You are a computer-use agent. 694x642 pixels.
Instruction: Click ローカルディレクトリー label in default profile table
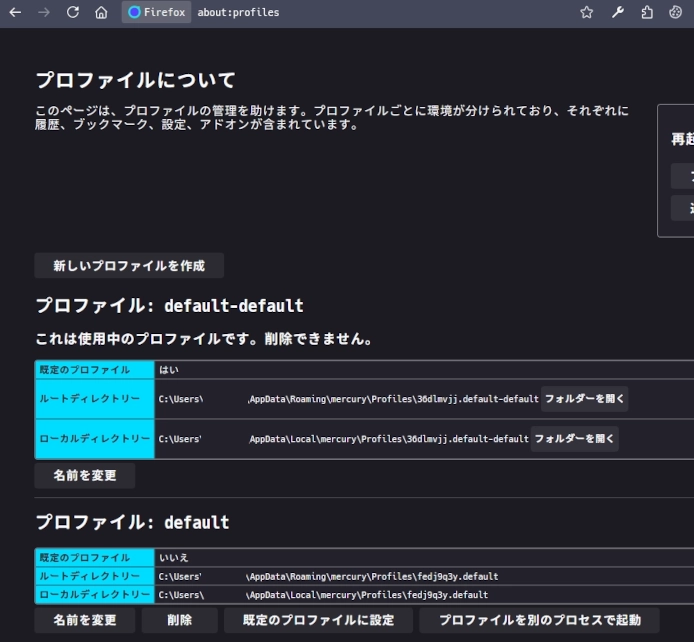(x=95, y=595)
